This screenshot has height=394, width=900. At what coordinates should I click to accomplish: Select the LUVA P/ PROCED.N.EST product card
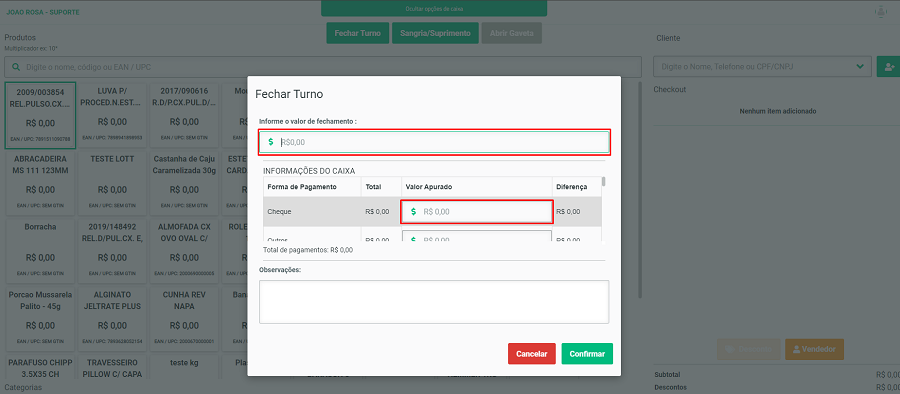pos(112,115)
